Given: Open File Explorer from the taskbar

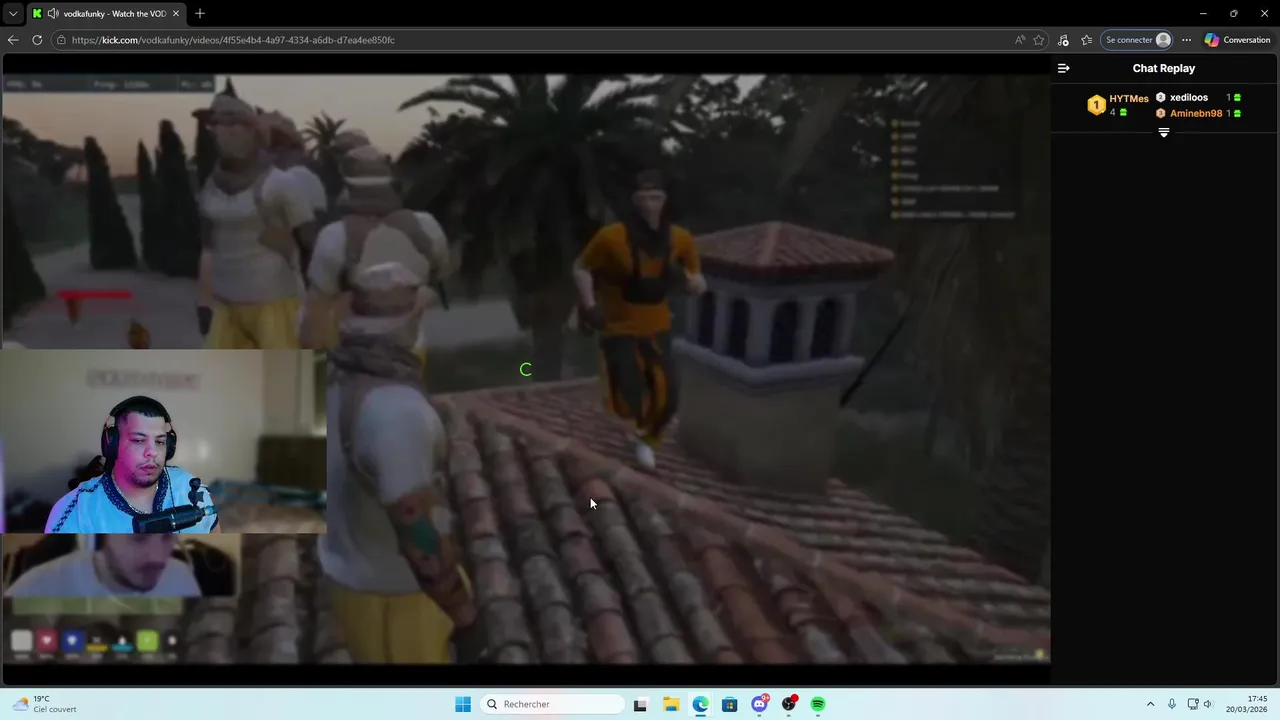Looking at the screenshot, I should click(671, 704).
